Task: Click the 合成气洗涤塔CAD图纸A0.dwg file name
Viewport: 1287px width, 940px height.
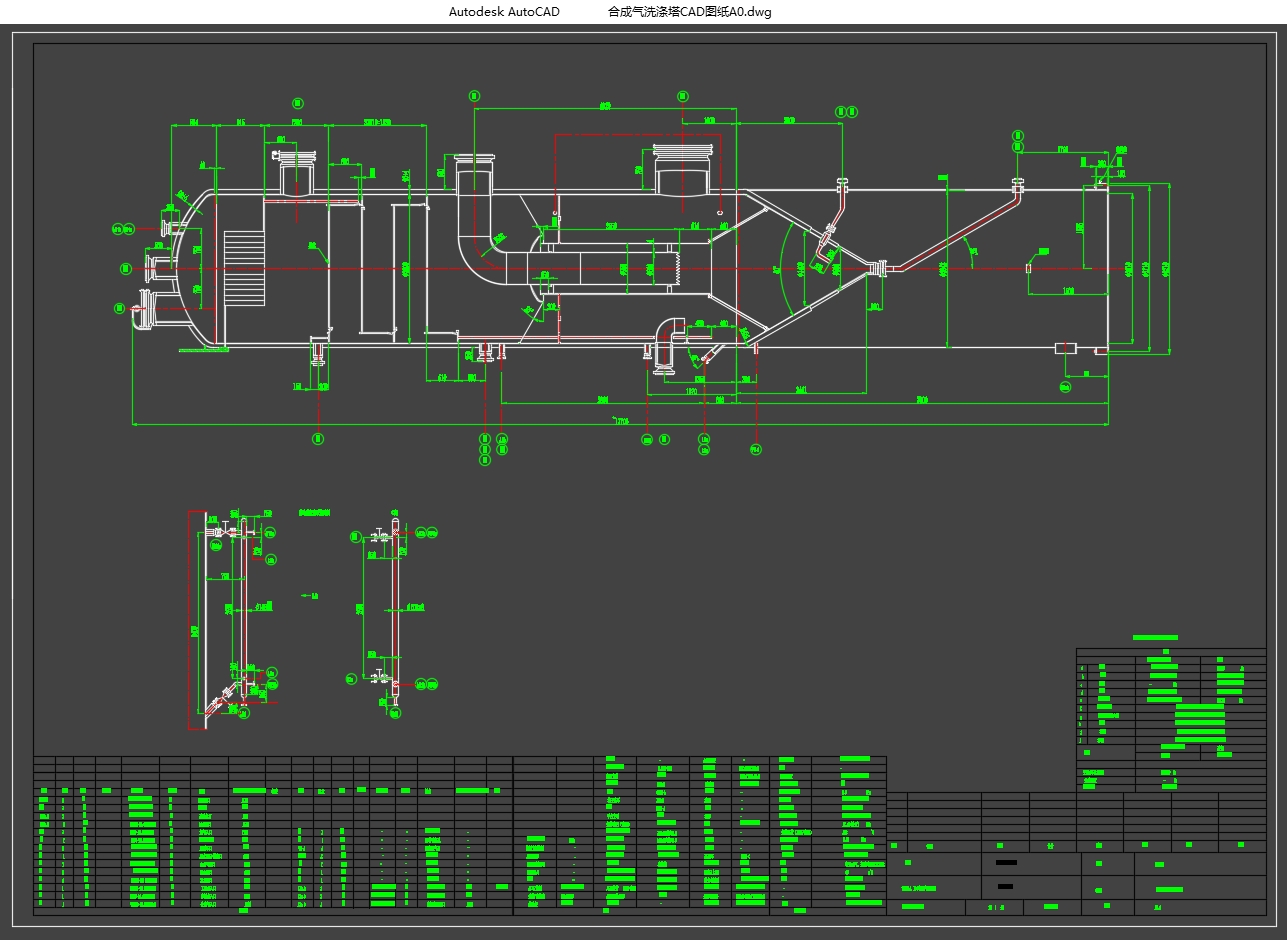Action: [x=689, y=12]
